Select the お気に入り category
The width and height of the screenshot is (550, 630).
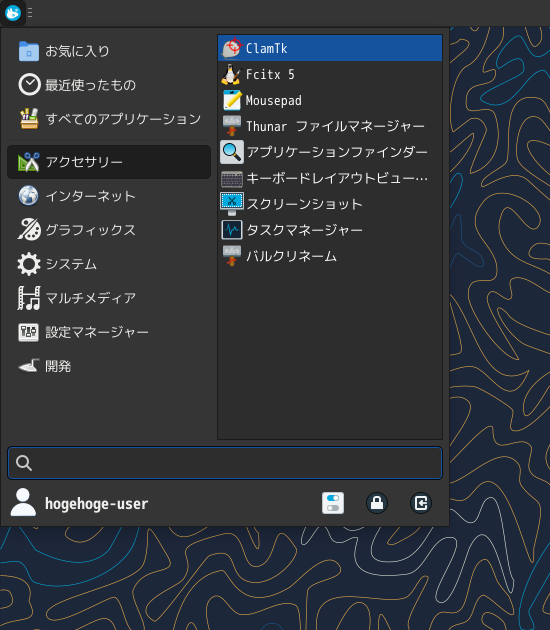point(109,51)
